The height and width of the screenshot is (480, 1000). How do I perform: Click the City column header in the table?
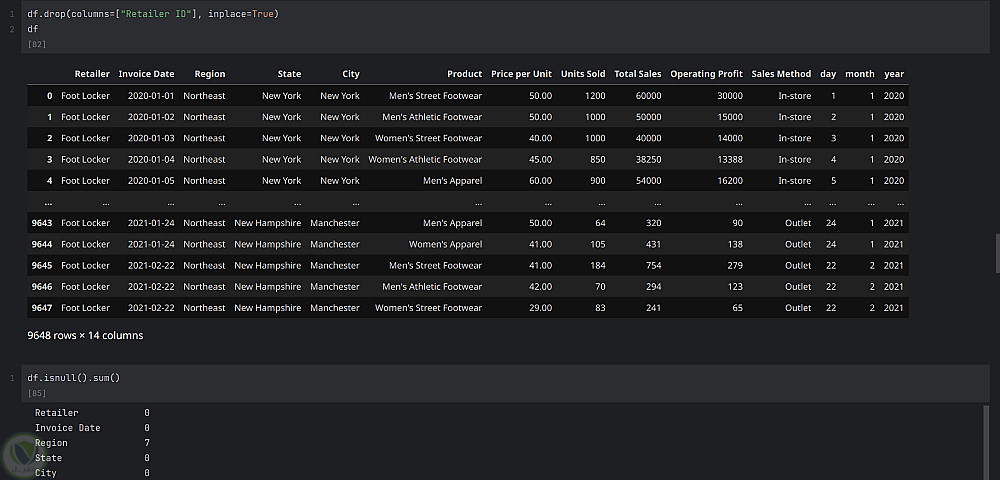pos(351,74)
